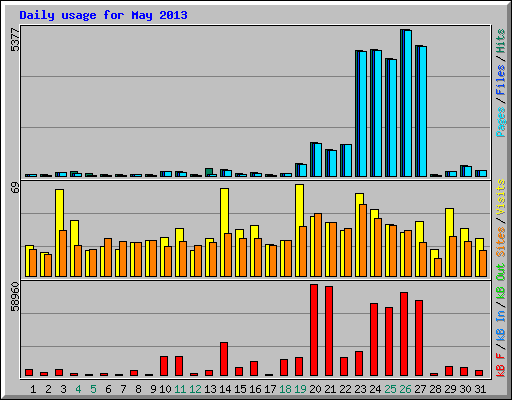Screen dimensions: 512x400
Task: Click green weekend day label "5"
Action: [x=93, y=389]
